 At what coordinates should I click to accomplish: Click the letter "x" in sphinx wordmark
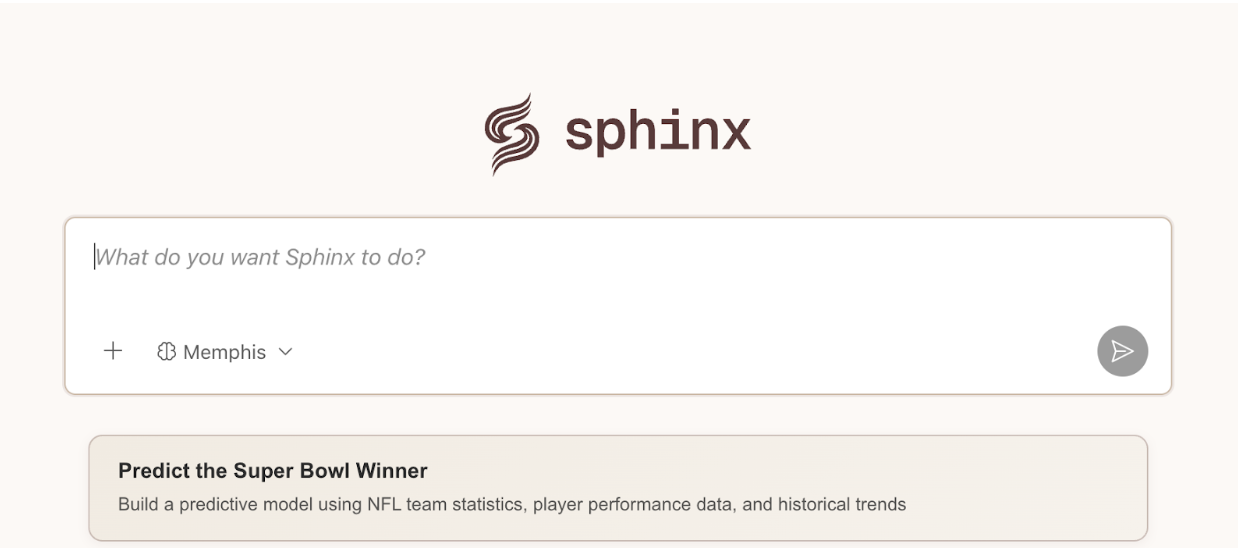(732, 135)
